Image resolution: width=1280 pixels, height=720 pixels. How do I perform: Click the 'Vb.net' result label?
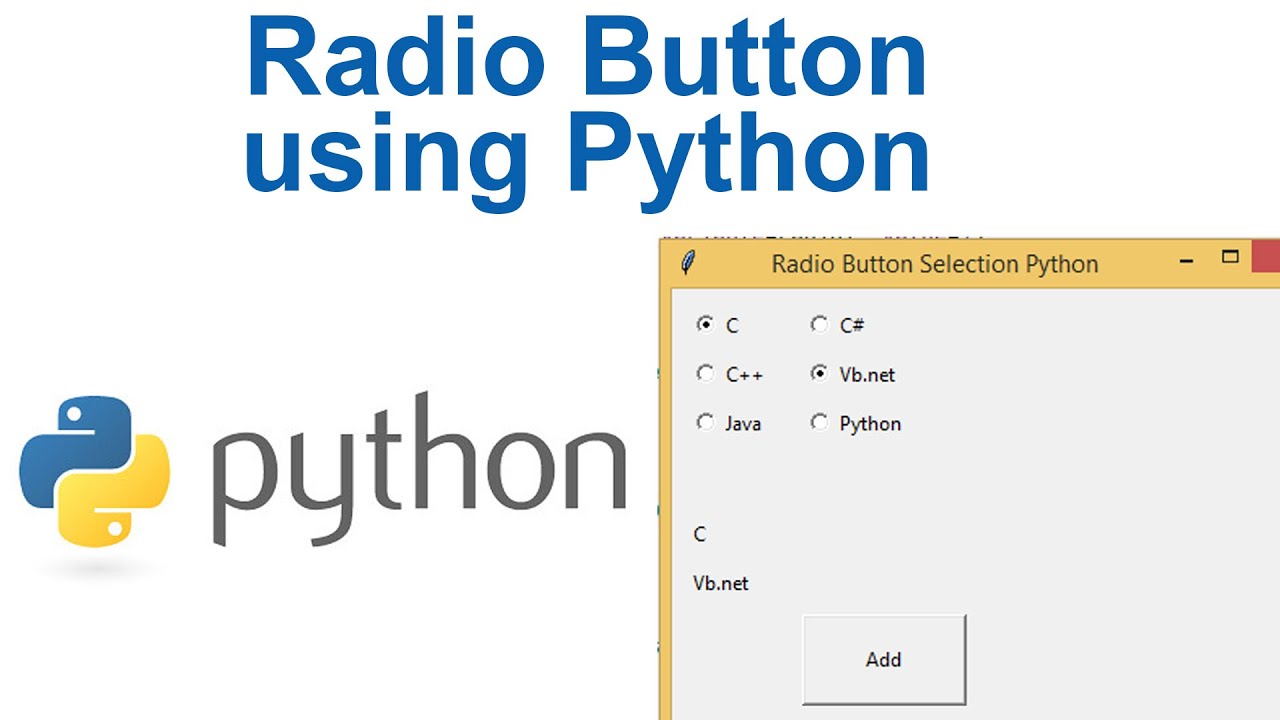click(x=721, y=583)
